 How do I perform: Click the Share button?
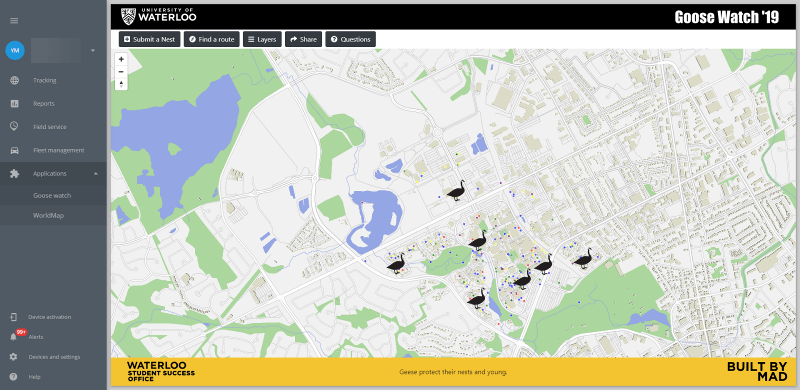point(304,39)
